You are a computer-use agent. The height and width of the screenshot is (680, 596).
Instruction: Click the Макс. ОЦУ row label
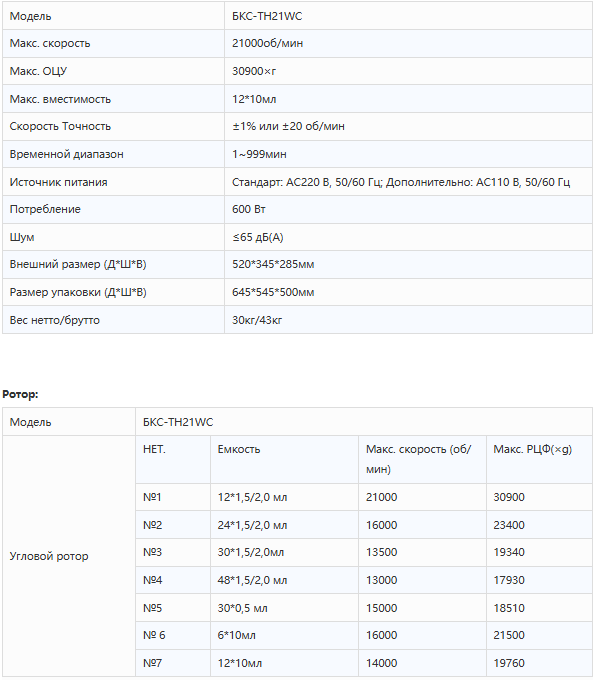tap(38, 71)
